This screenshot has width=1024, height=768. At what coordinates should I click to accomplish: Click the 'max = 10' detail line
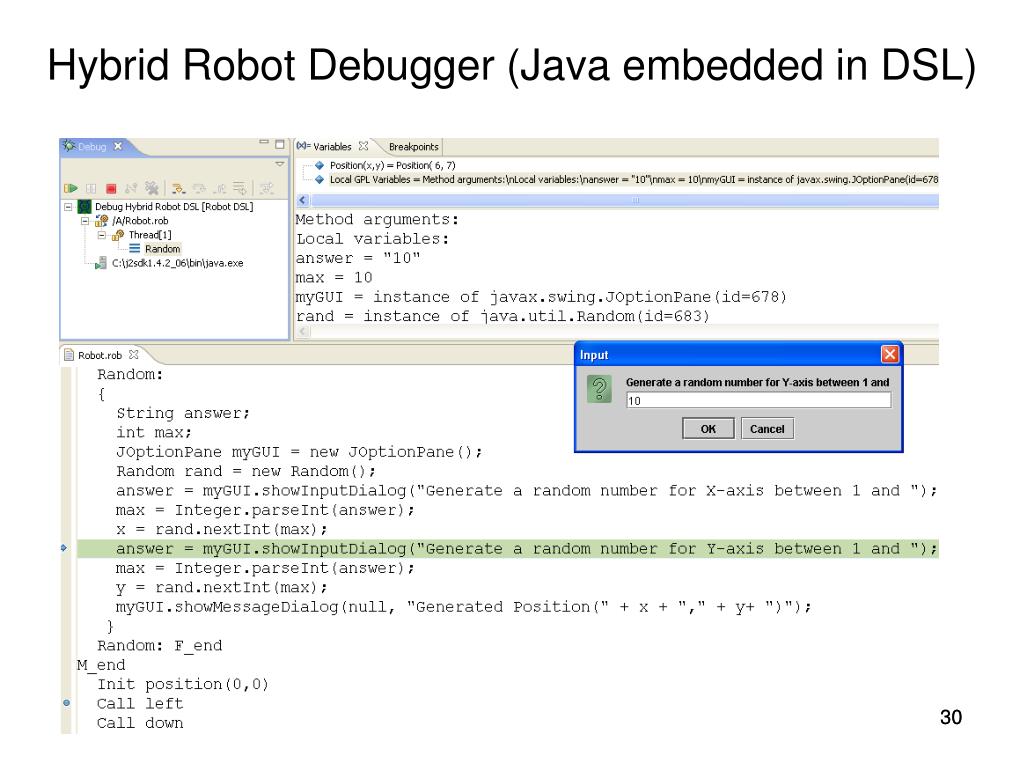click(x=334, y=278)
